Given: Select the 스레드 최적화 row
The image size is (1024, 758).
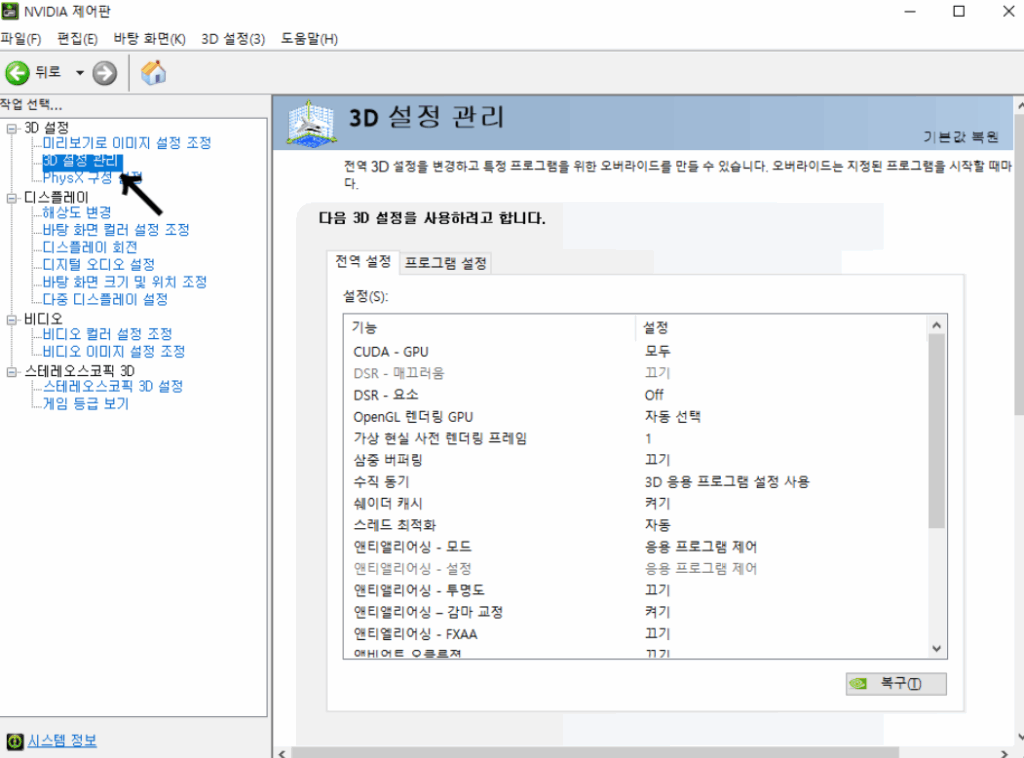Looking at the screenshot, I should coord(635,525).
